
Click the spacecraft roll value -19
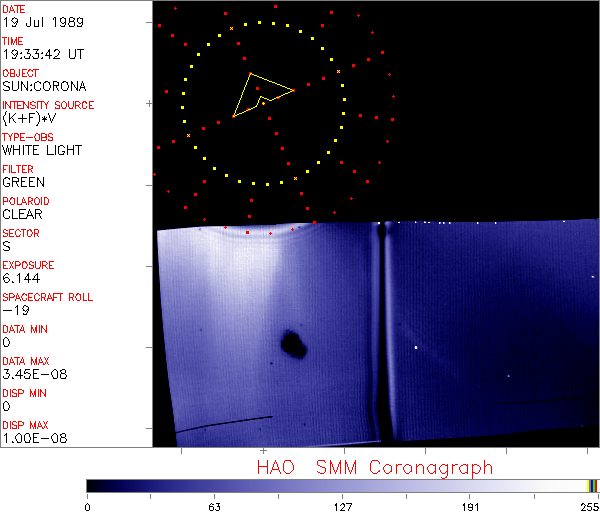14,310
